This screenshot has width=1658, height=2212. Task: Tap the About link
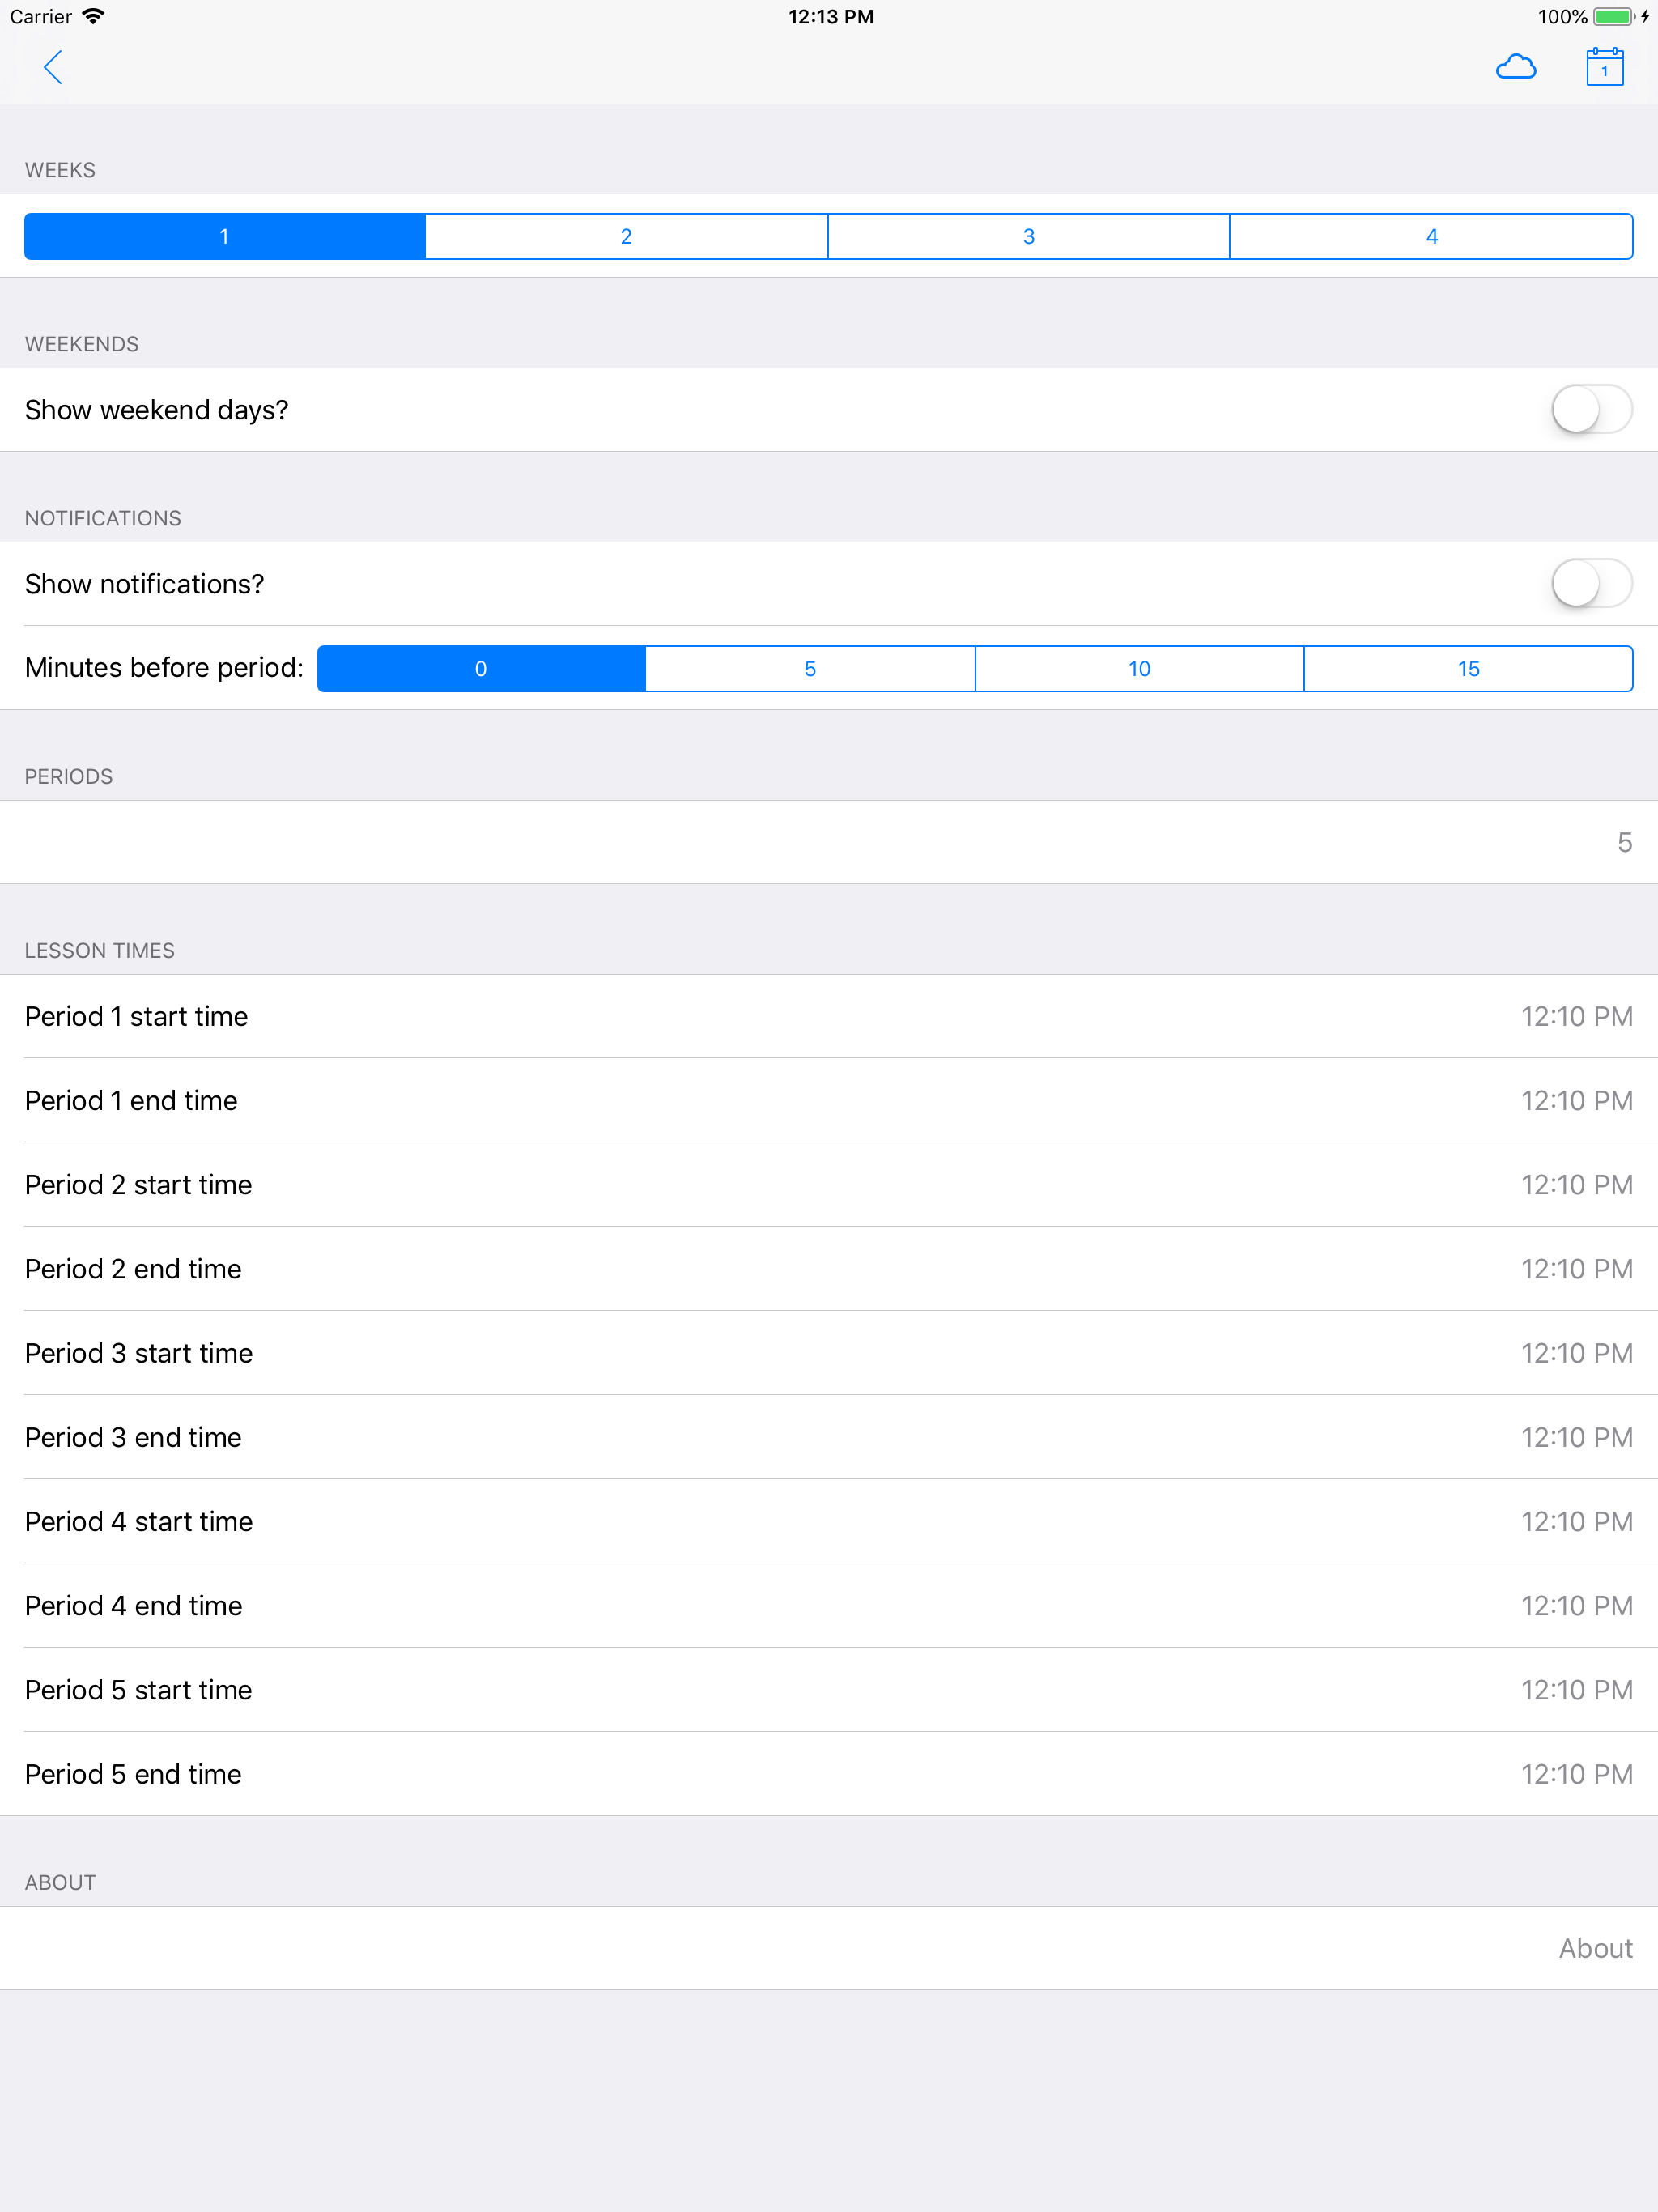tap(1594, 1948)
